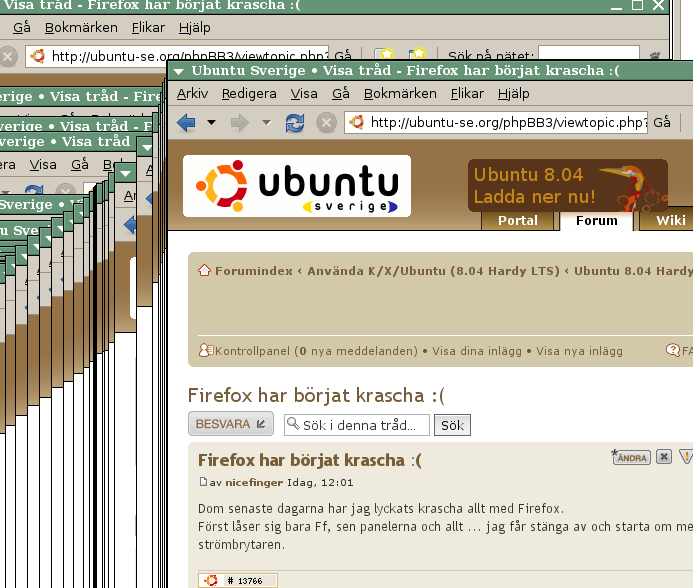This screenshot has height=588, width=693.
Task: Focus the Sök i denna tråd search field
Action: tap(356, 425)
